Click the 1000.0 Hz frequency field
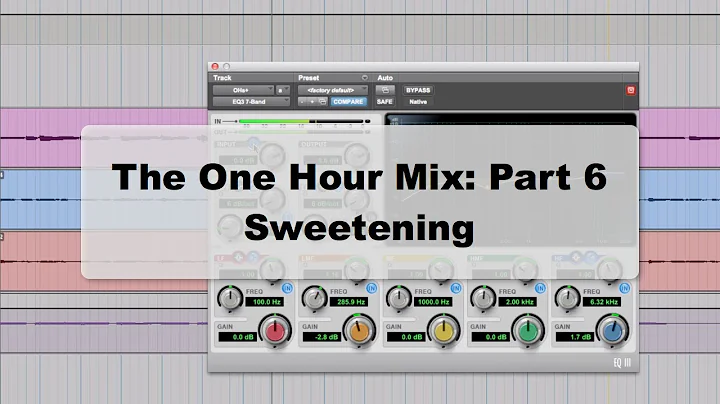 (433, 302)
